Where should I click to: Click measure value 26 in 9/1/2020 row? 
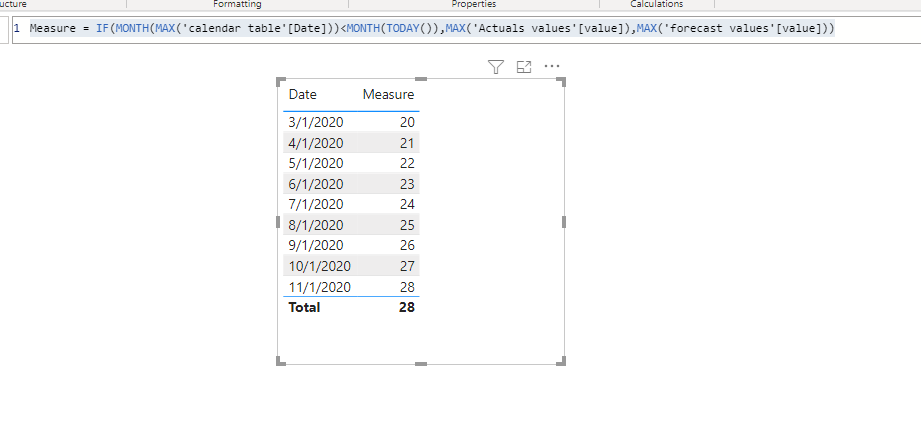407,245
